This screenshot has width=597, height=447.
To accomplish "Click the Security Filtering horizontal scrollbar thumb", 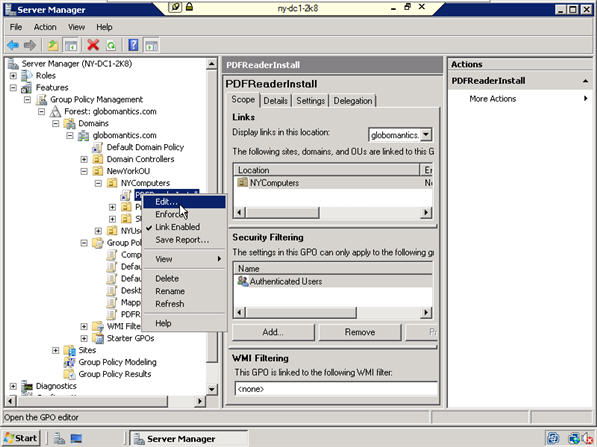I will (301, 313).
